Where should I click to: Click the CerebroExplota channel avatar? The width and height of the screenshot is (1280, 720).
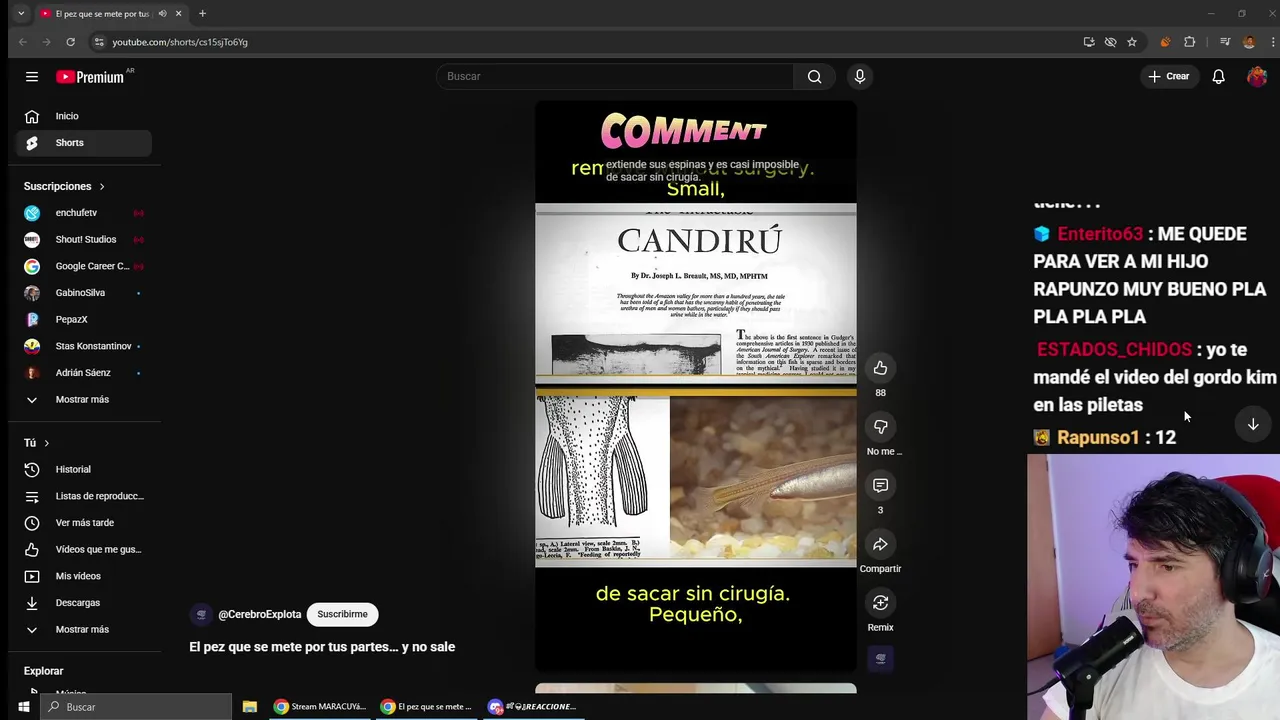point(201,615)
